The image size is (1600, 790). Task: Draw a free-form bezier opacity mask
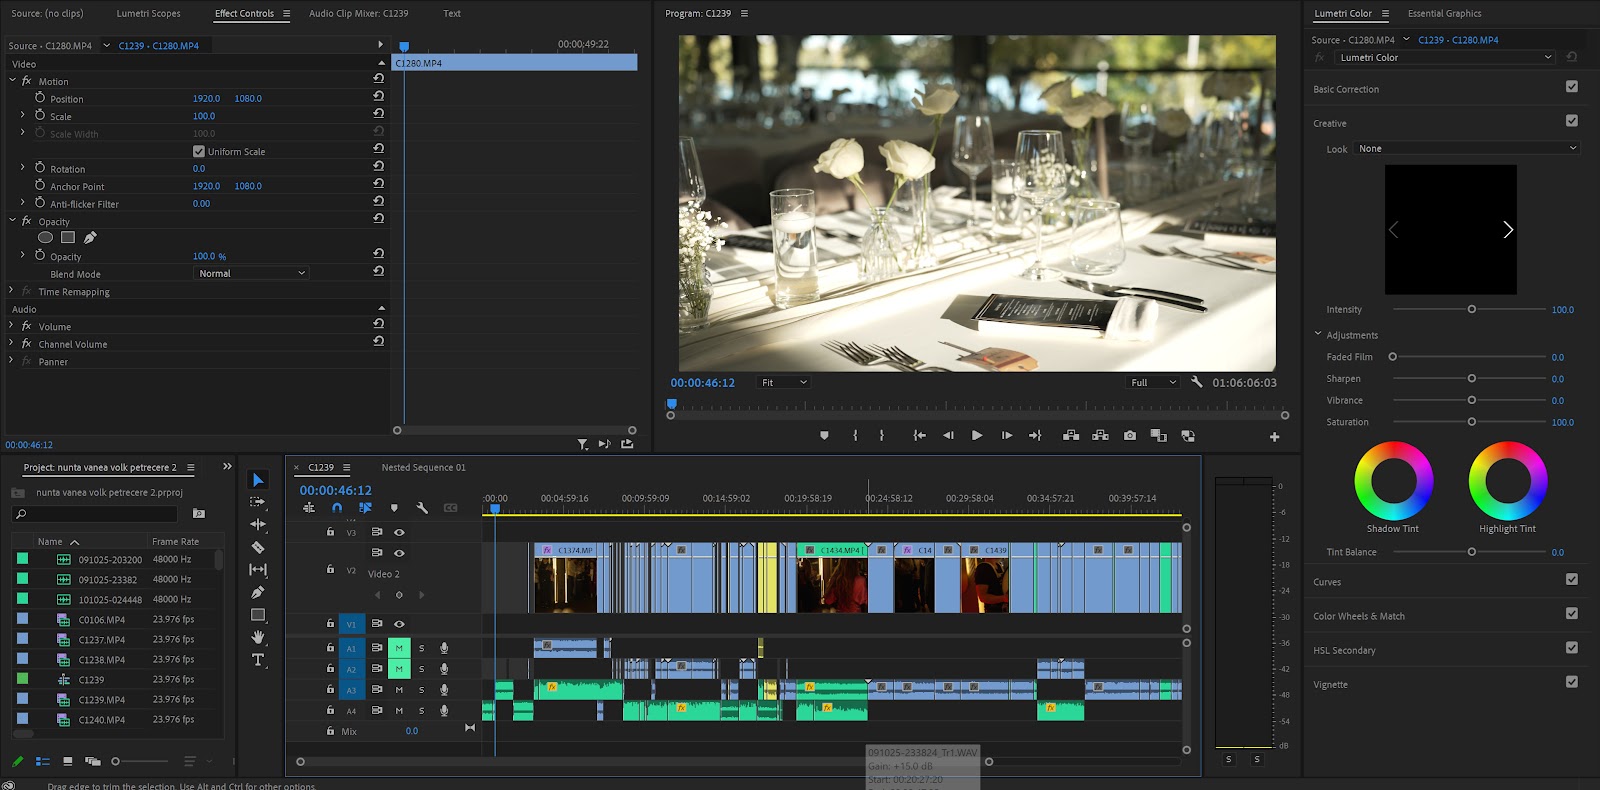tap(90, 238)
